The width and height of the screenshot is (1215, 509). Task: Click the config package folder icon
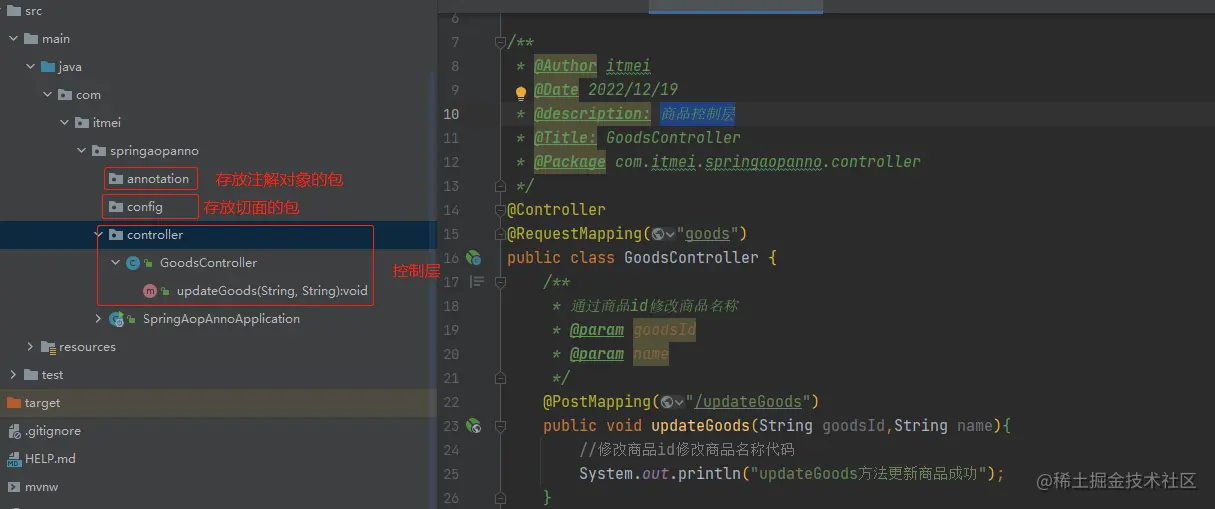click(116, 207)
